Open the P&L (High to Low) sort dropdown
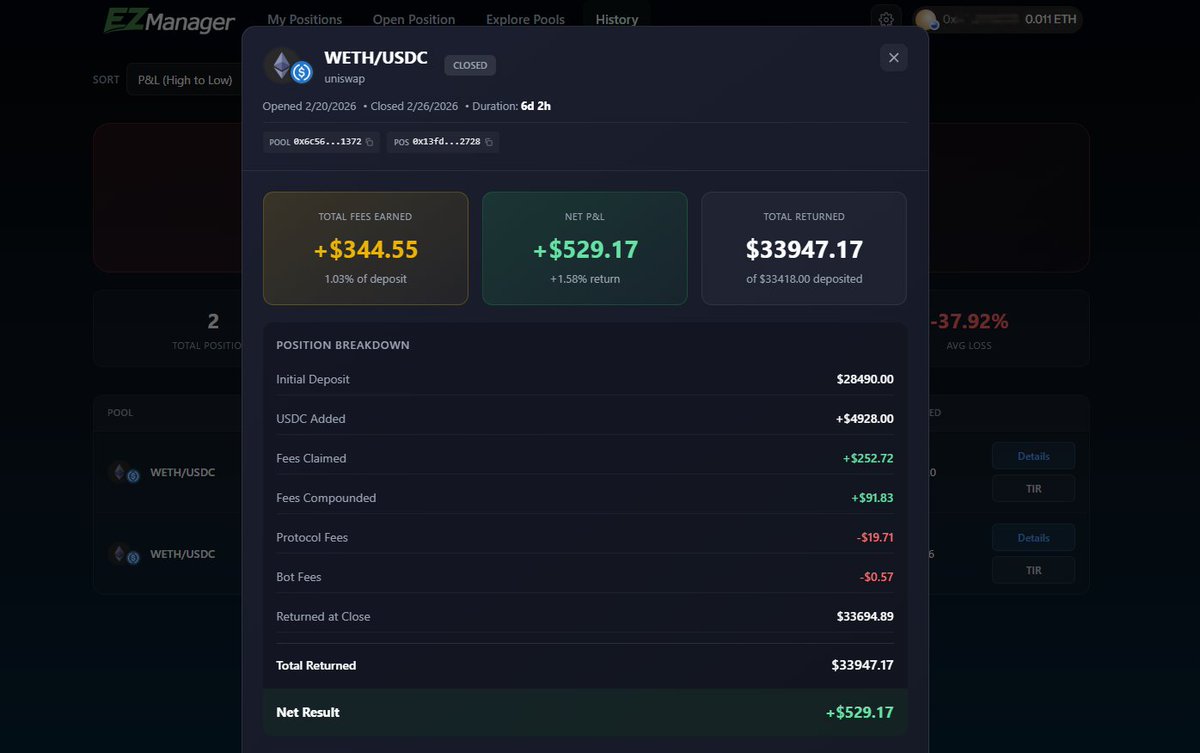 (x=184, y=80)
